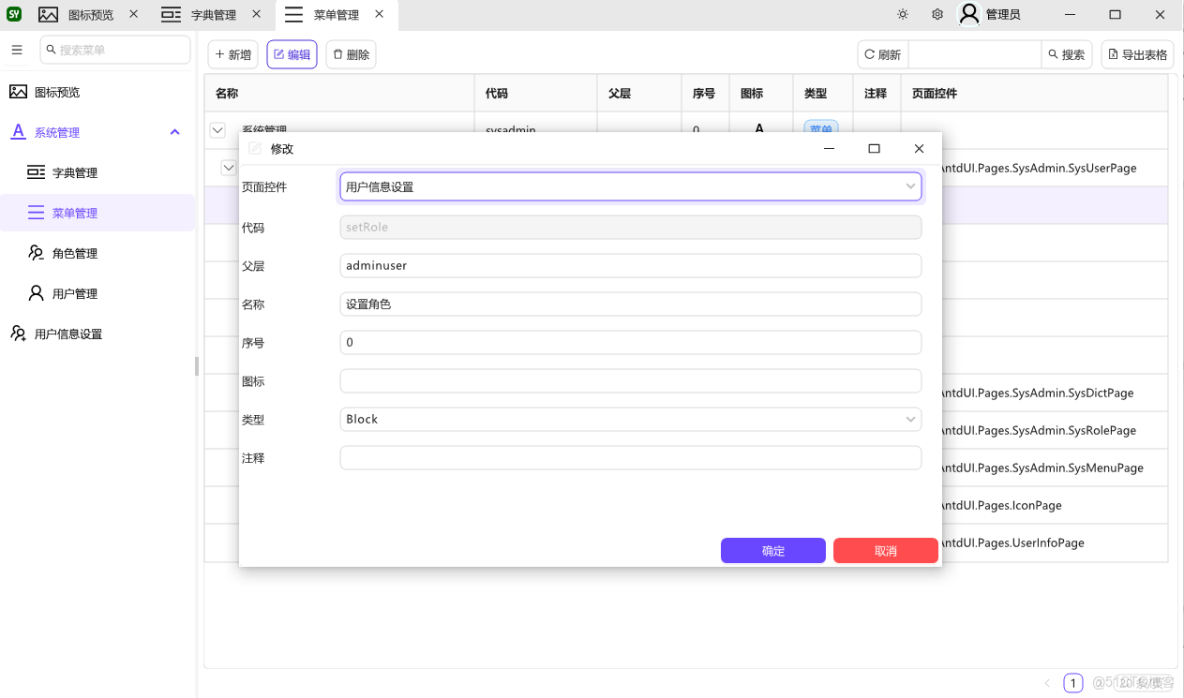Collapse the sidebar with the hamburger icon

click(x=16, y=49)
